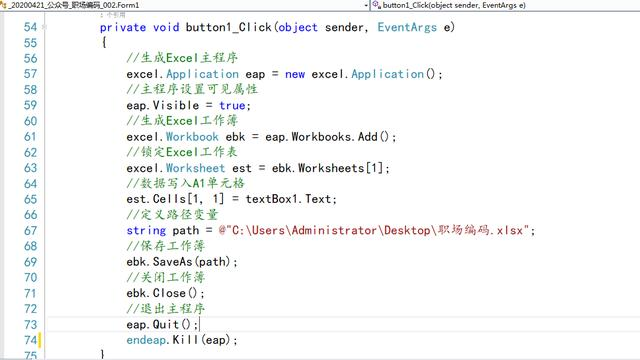640x360 pixels.
Task: Click the 'private' keyword on line 54
Action: [123, 27]
